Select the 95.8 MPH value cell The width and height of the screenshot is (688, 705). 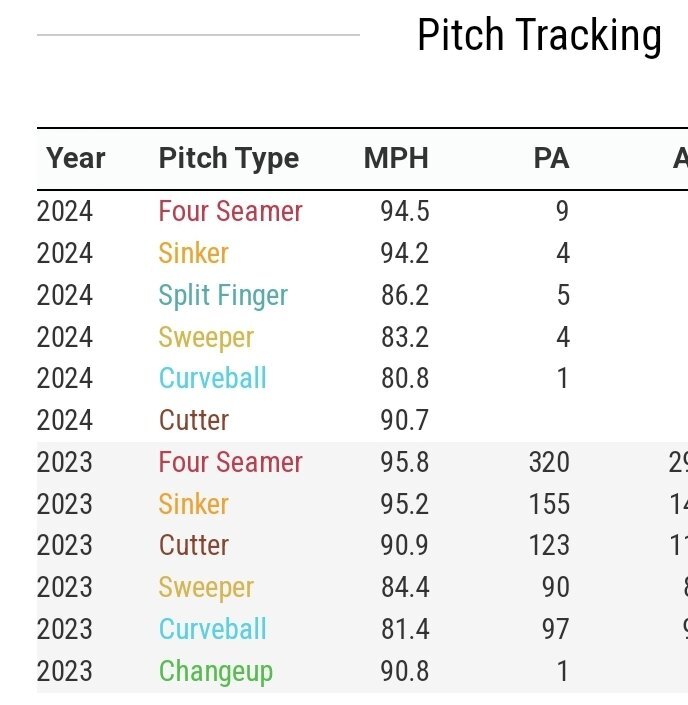pyautogui.click(x=404, y=463)
